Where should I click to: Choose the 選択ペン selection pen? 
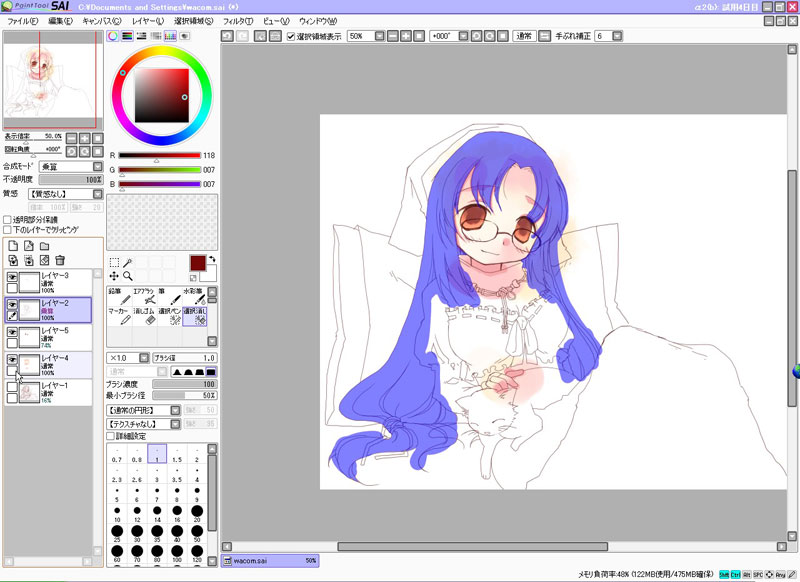[x=169, y=316]
